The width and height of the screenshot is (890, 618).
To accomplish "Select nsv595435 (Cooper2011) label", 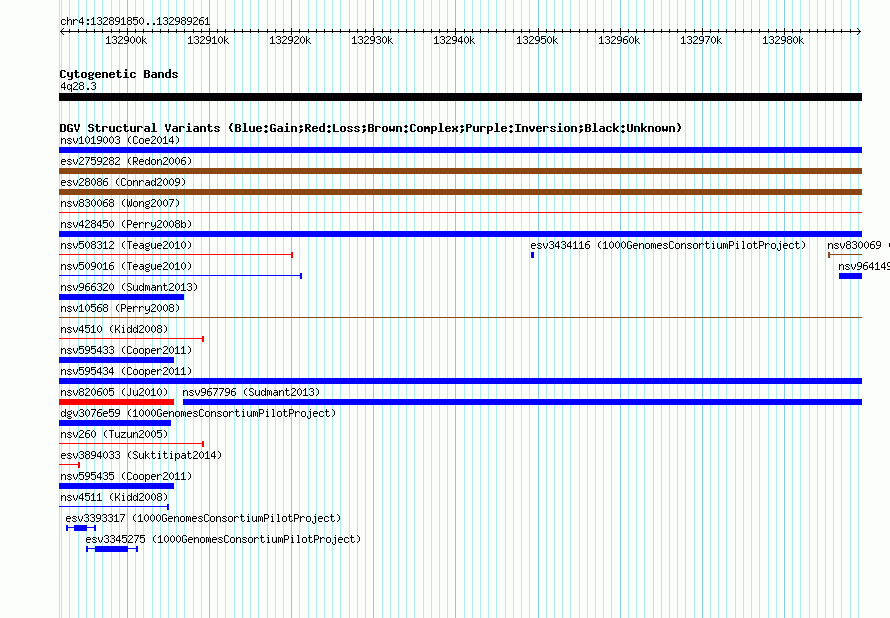I will pos(126,476).
